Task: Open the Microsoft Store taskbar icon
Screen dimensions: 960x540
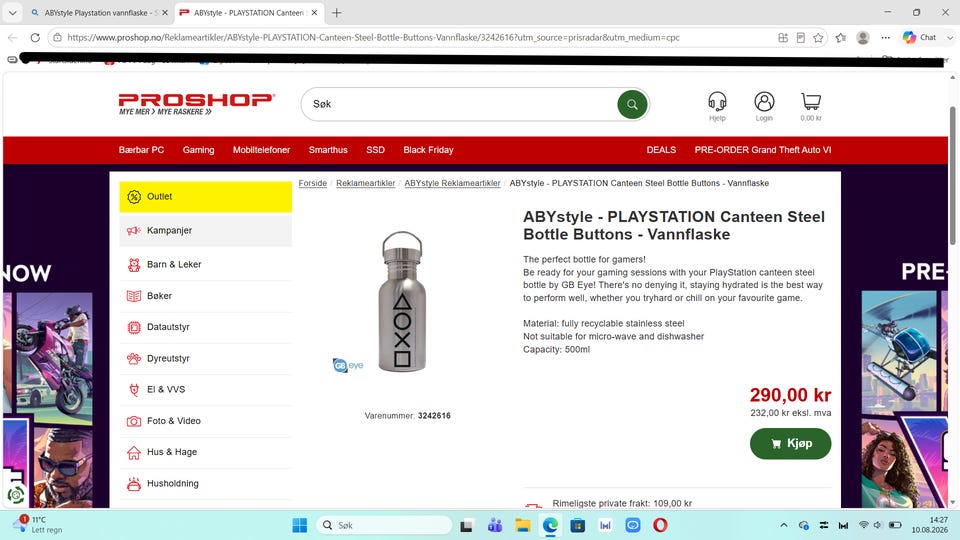Action: click(577, 525)
